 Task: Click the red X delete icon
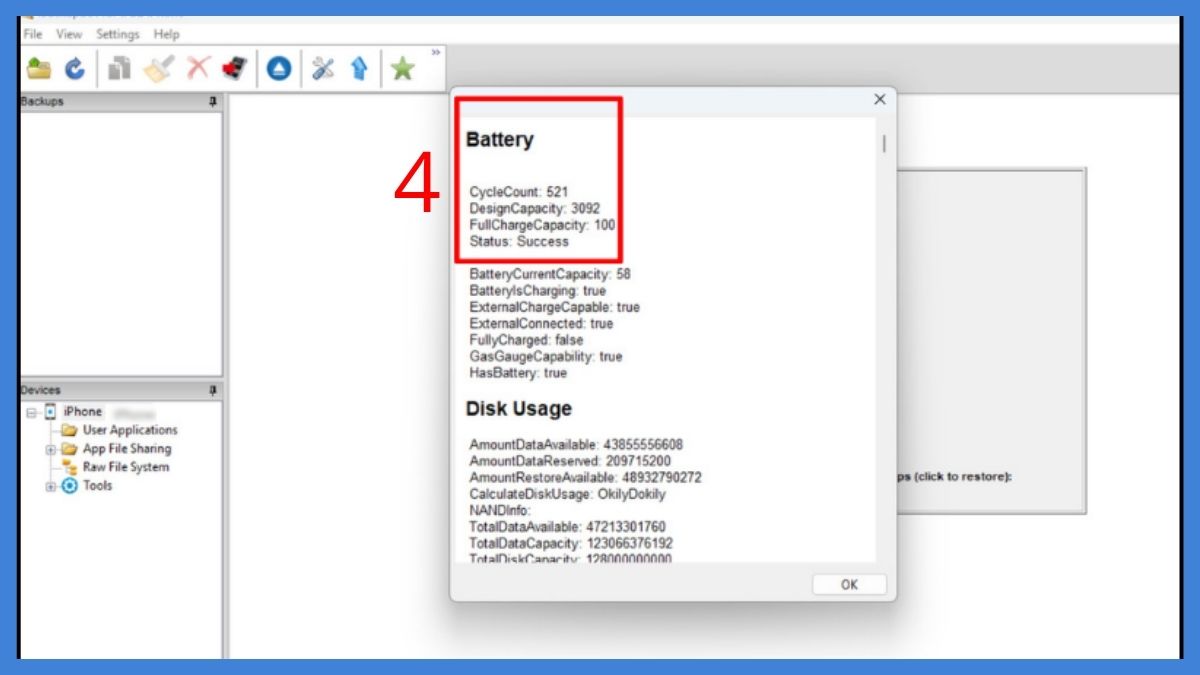coord(198,68)
